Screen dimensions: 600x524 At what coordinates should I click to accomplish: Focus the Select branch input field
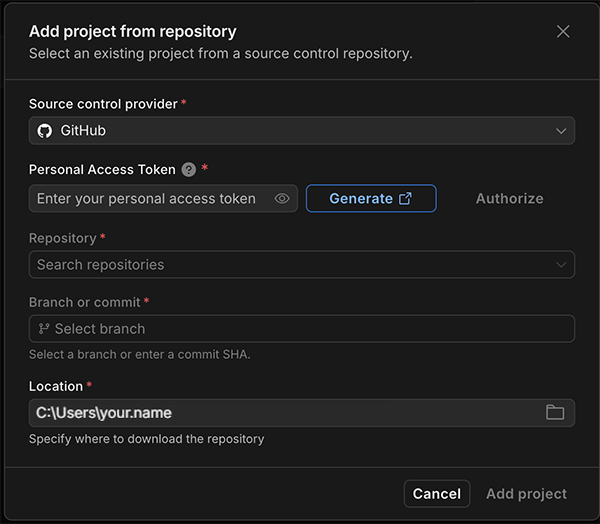click(300, 329)
